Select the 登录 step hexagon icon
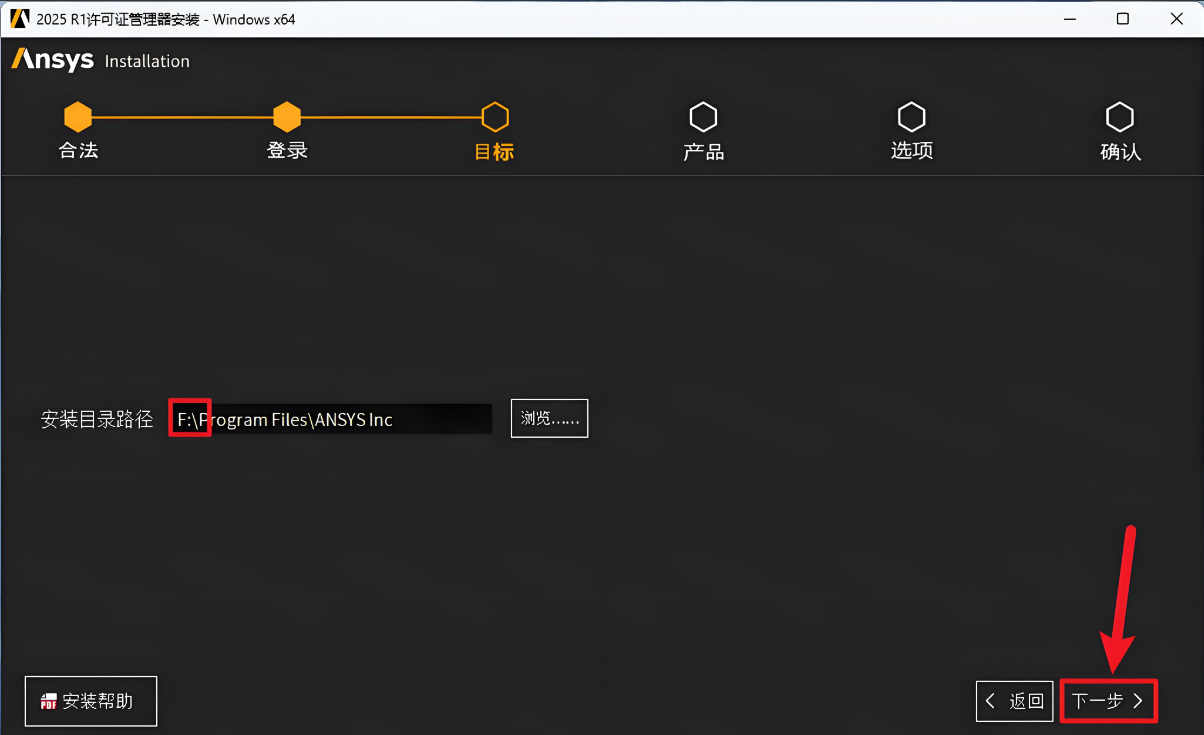The image size is (1204, 735). click(x=287, y=117)
